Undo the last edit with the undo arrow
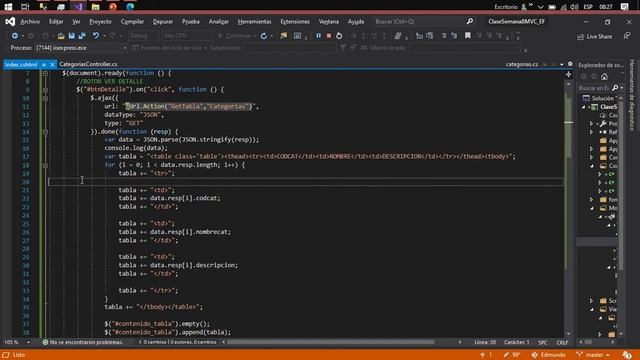The width and height of the screenshot is (640, 360). [x=96, y=36]
